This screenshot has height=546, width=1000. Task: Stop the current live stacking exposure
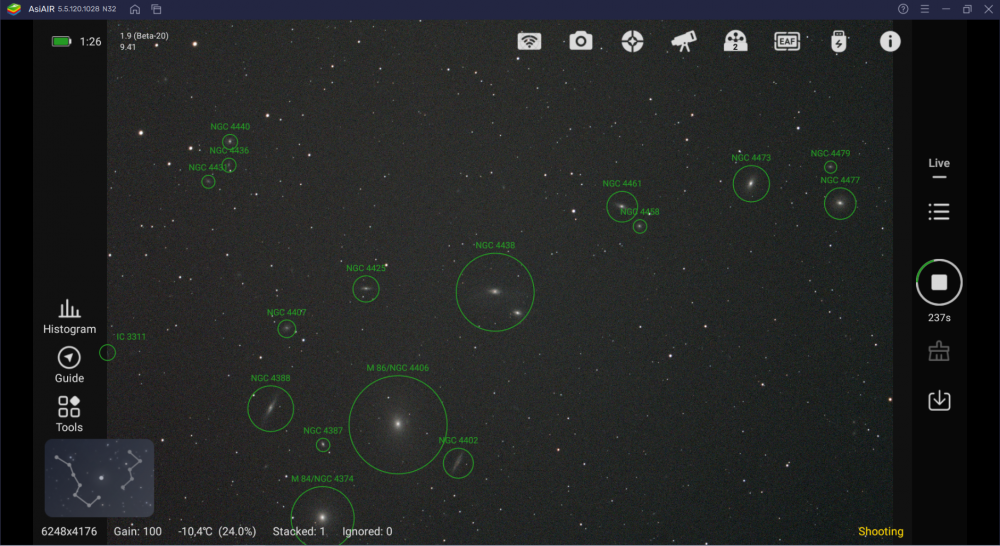pos(939,282)
